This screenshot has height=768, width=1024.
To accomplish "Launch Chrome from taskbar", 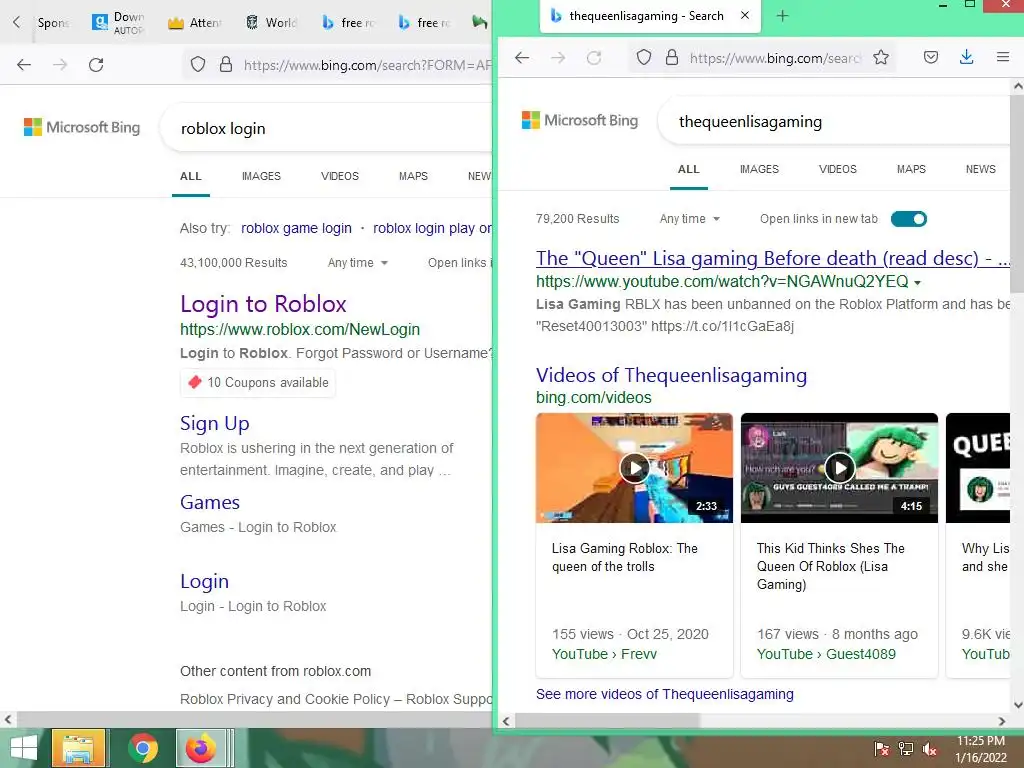I will [x=143, y=748].
